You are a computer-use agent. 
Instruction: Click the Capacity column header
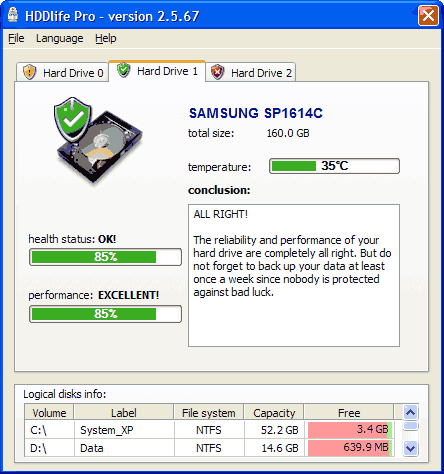click(274, 413)
